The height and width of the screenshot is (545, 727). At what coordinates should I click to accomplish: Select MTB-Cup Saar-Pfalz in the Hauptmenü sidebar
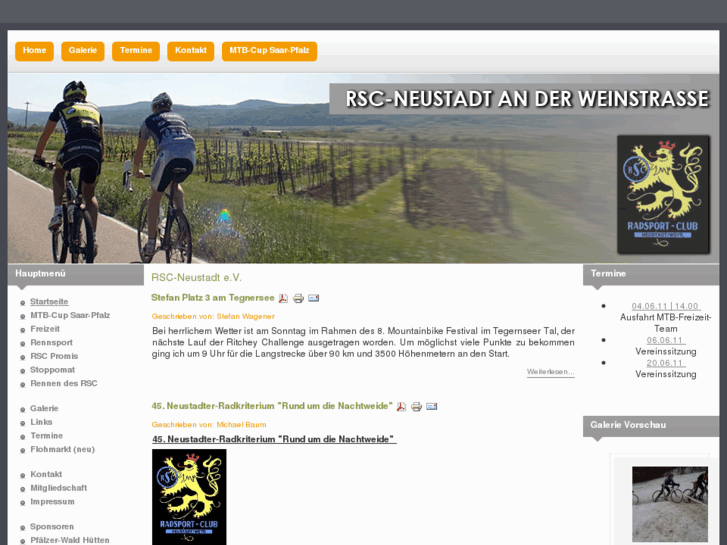70,315
